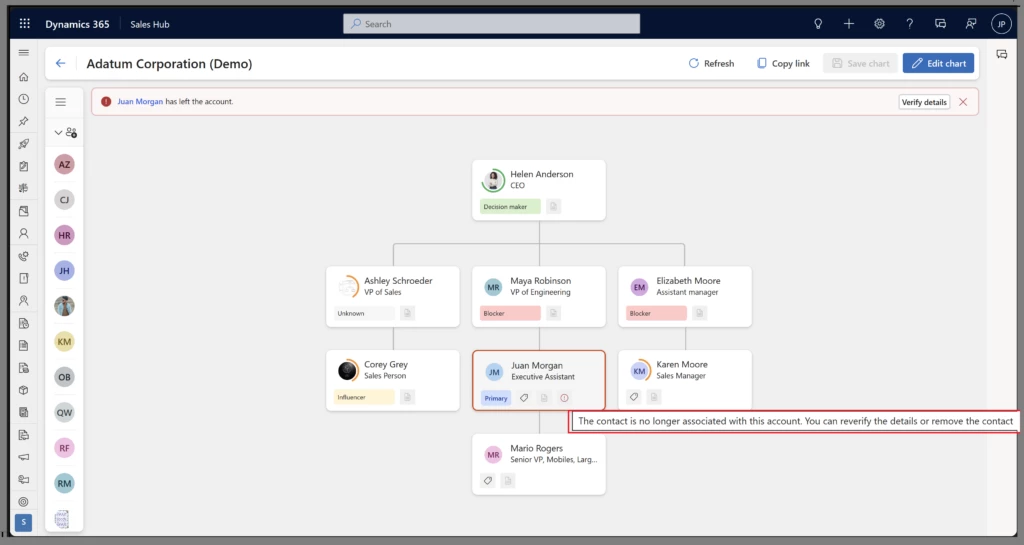The height and width of the screenshot is (545, 1024).
Task: Open the notes icon on Ashley Schroeder card
Action: pyautogui.click(x=407, y=313)
